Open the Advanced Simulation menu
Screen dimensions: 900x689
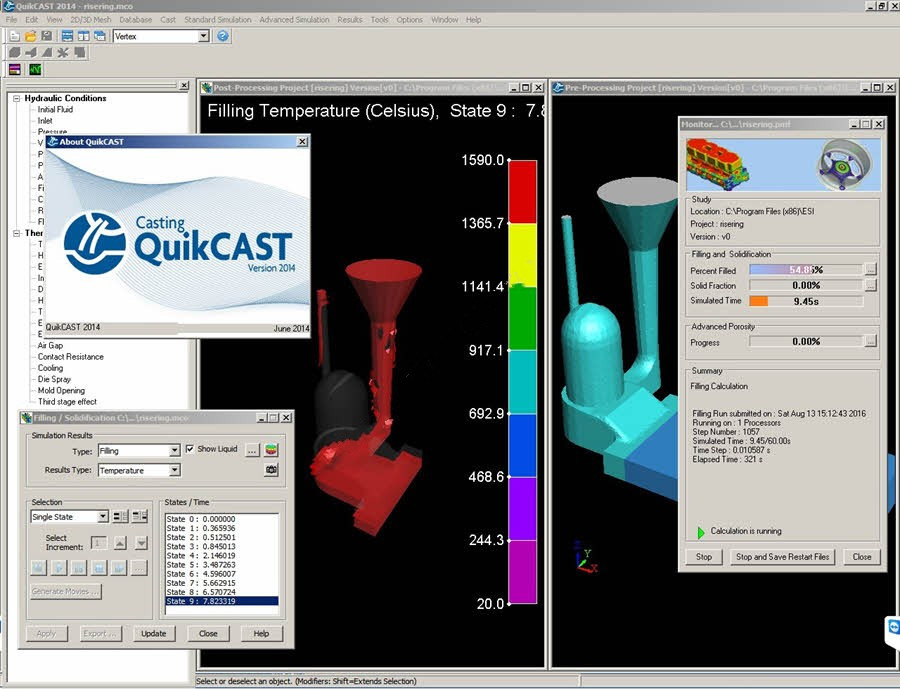pyautogui.click(x=294, y=20)
